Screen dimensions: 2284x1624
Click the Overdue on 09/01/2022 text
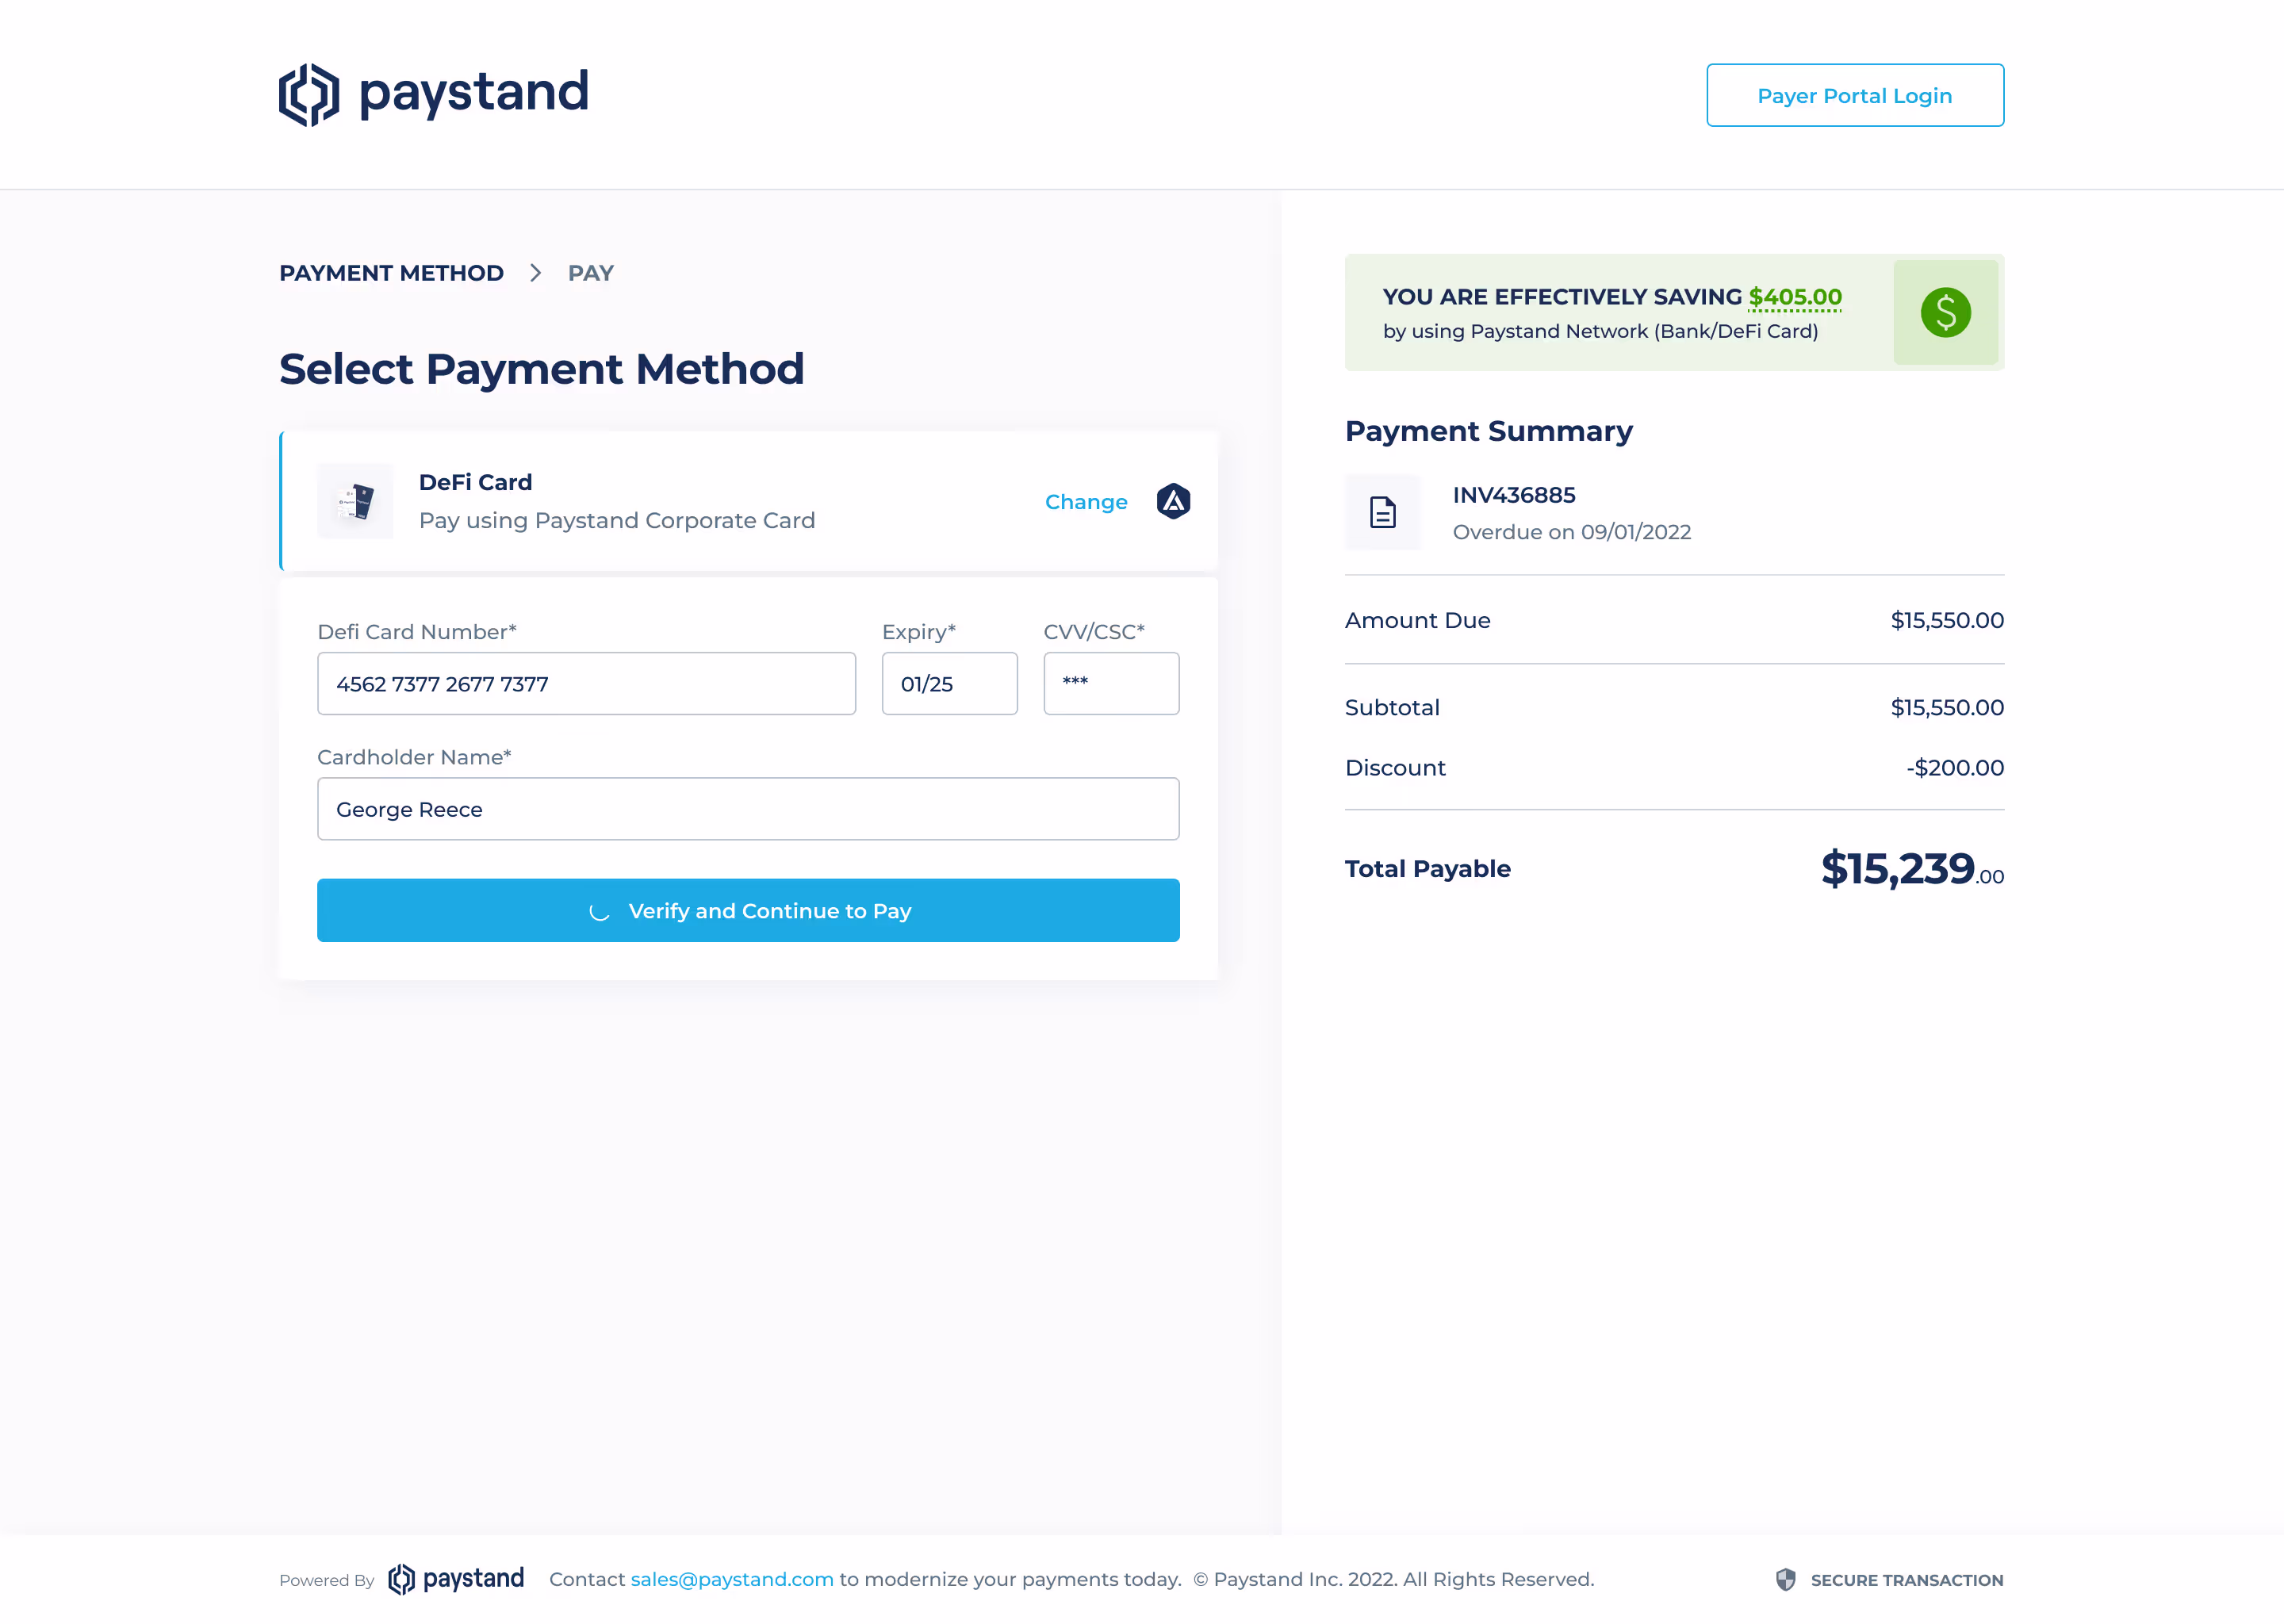click(x=1571, y=532)
